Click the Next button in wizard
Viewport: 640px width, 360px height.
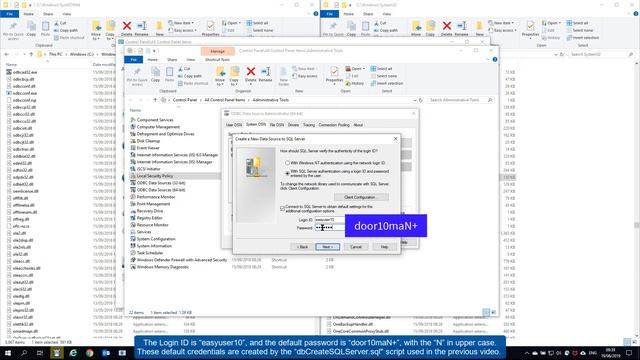(x=327, y=247)
